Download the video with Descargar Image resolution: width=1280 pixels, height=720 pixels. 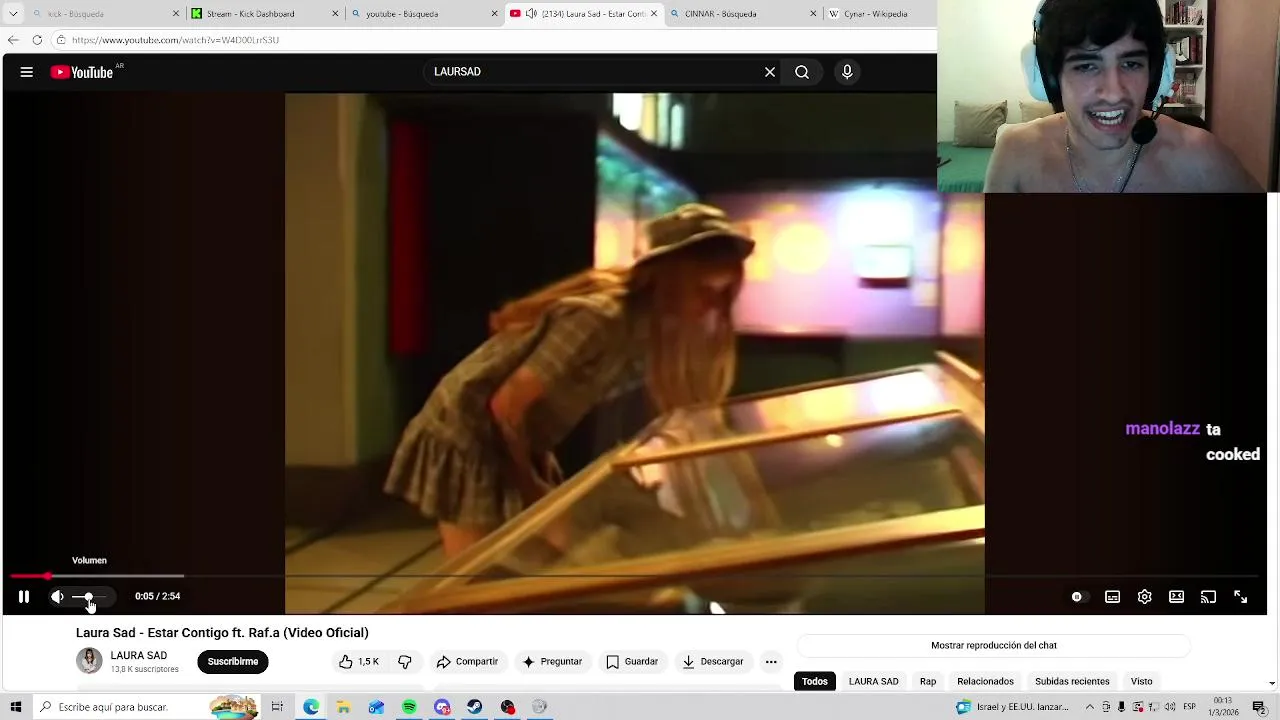pos(713,662)
